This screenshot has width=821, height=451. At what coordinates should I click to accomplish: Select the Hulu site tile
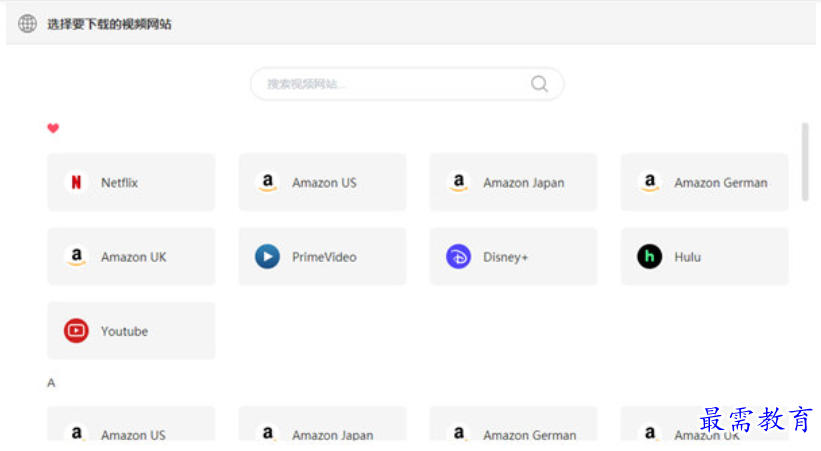pos(704,257)
